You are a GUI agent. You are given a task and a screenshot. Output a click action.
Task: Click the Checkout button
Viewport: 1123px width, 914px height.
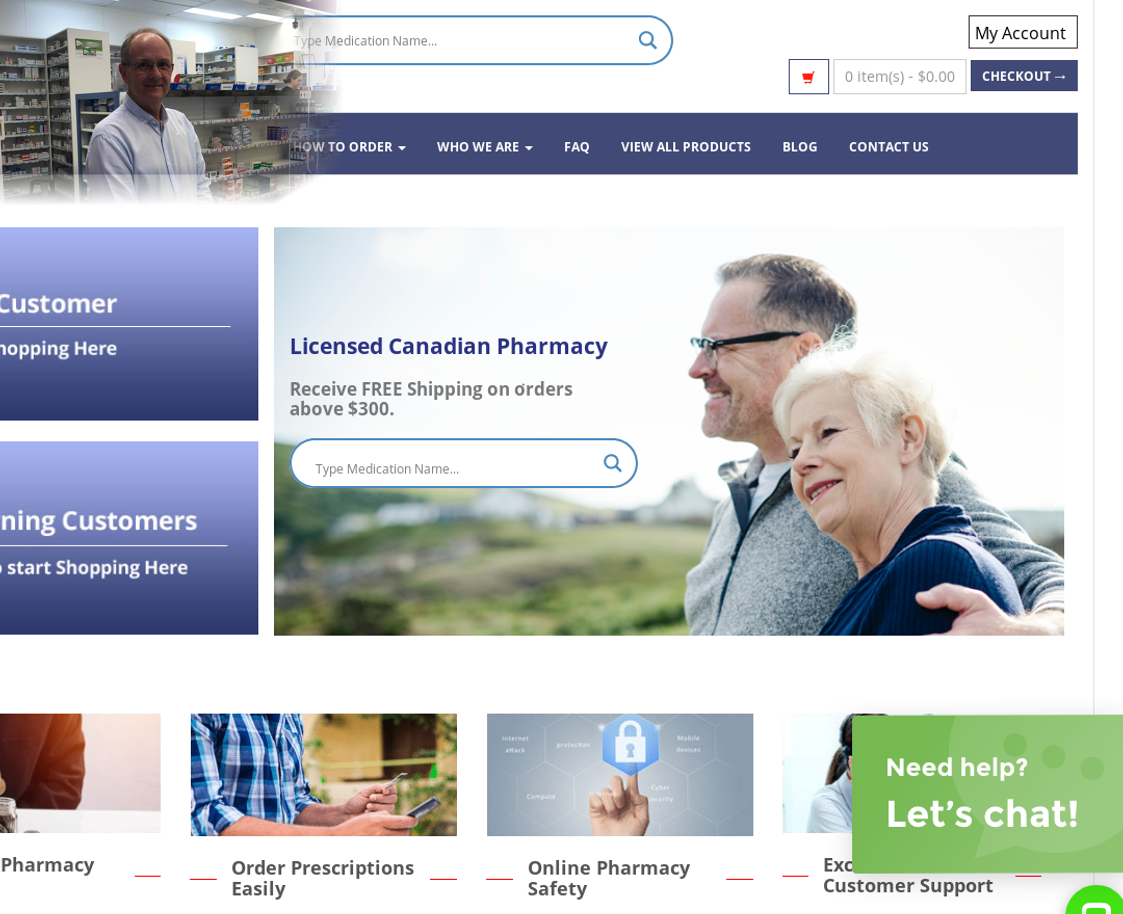1023,76
